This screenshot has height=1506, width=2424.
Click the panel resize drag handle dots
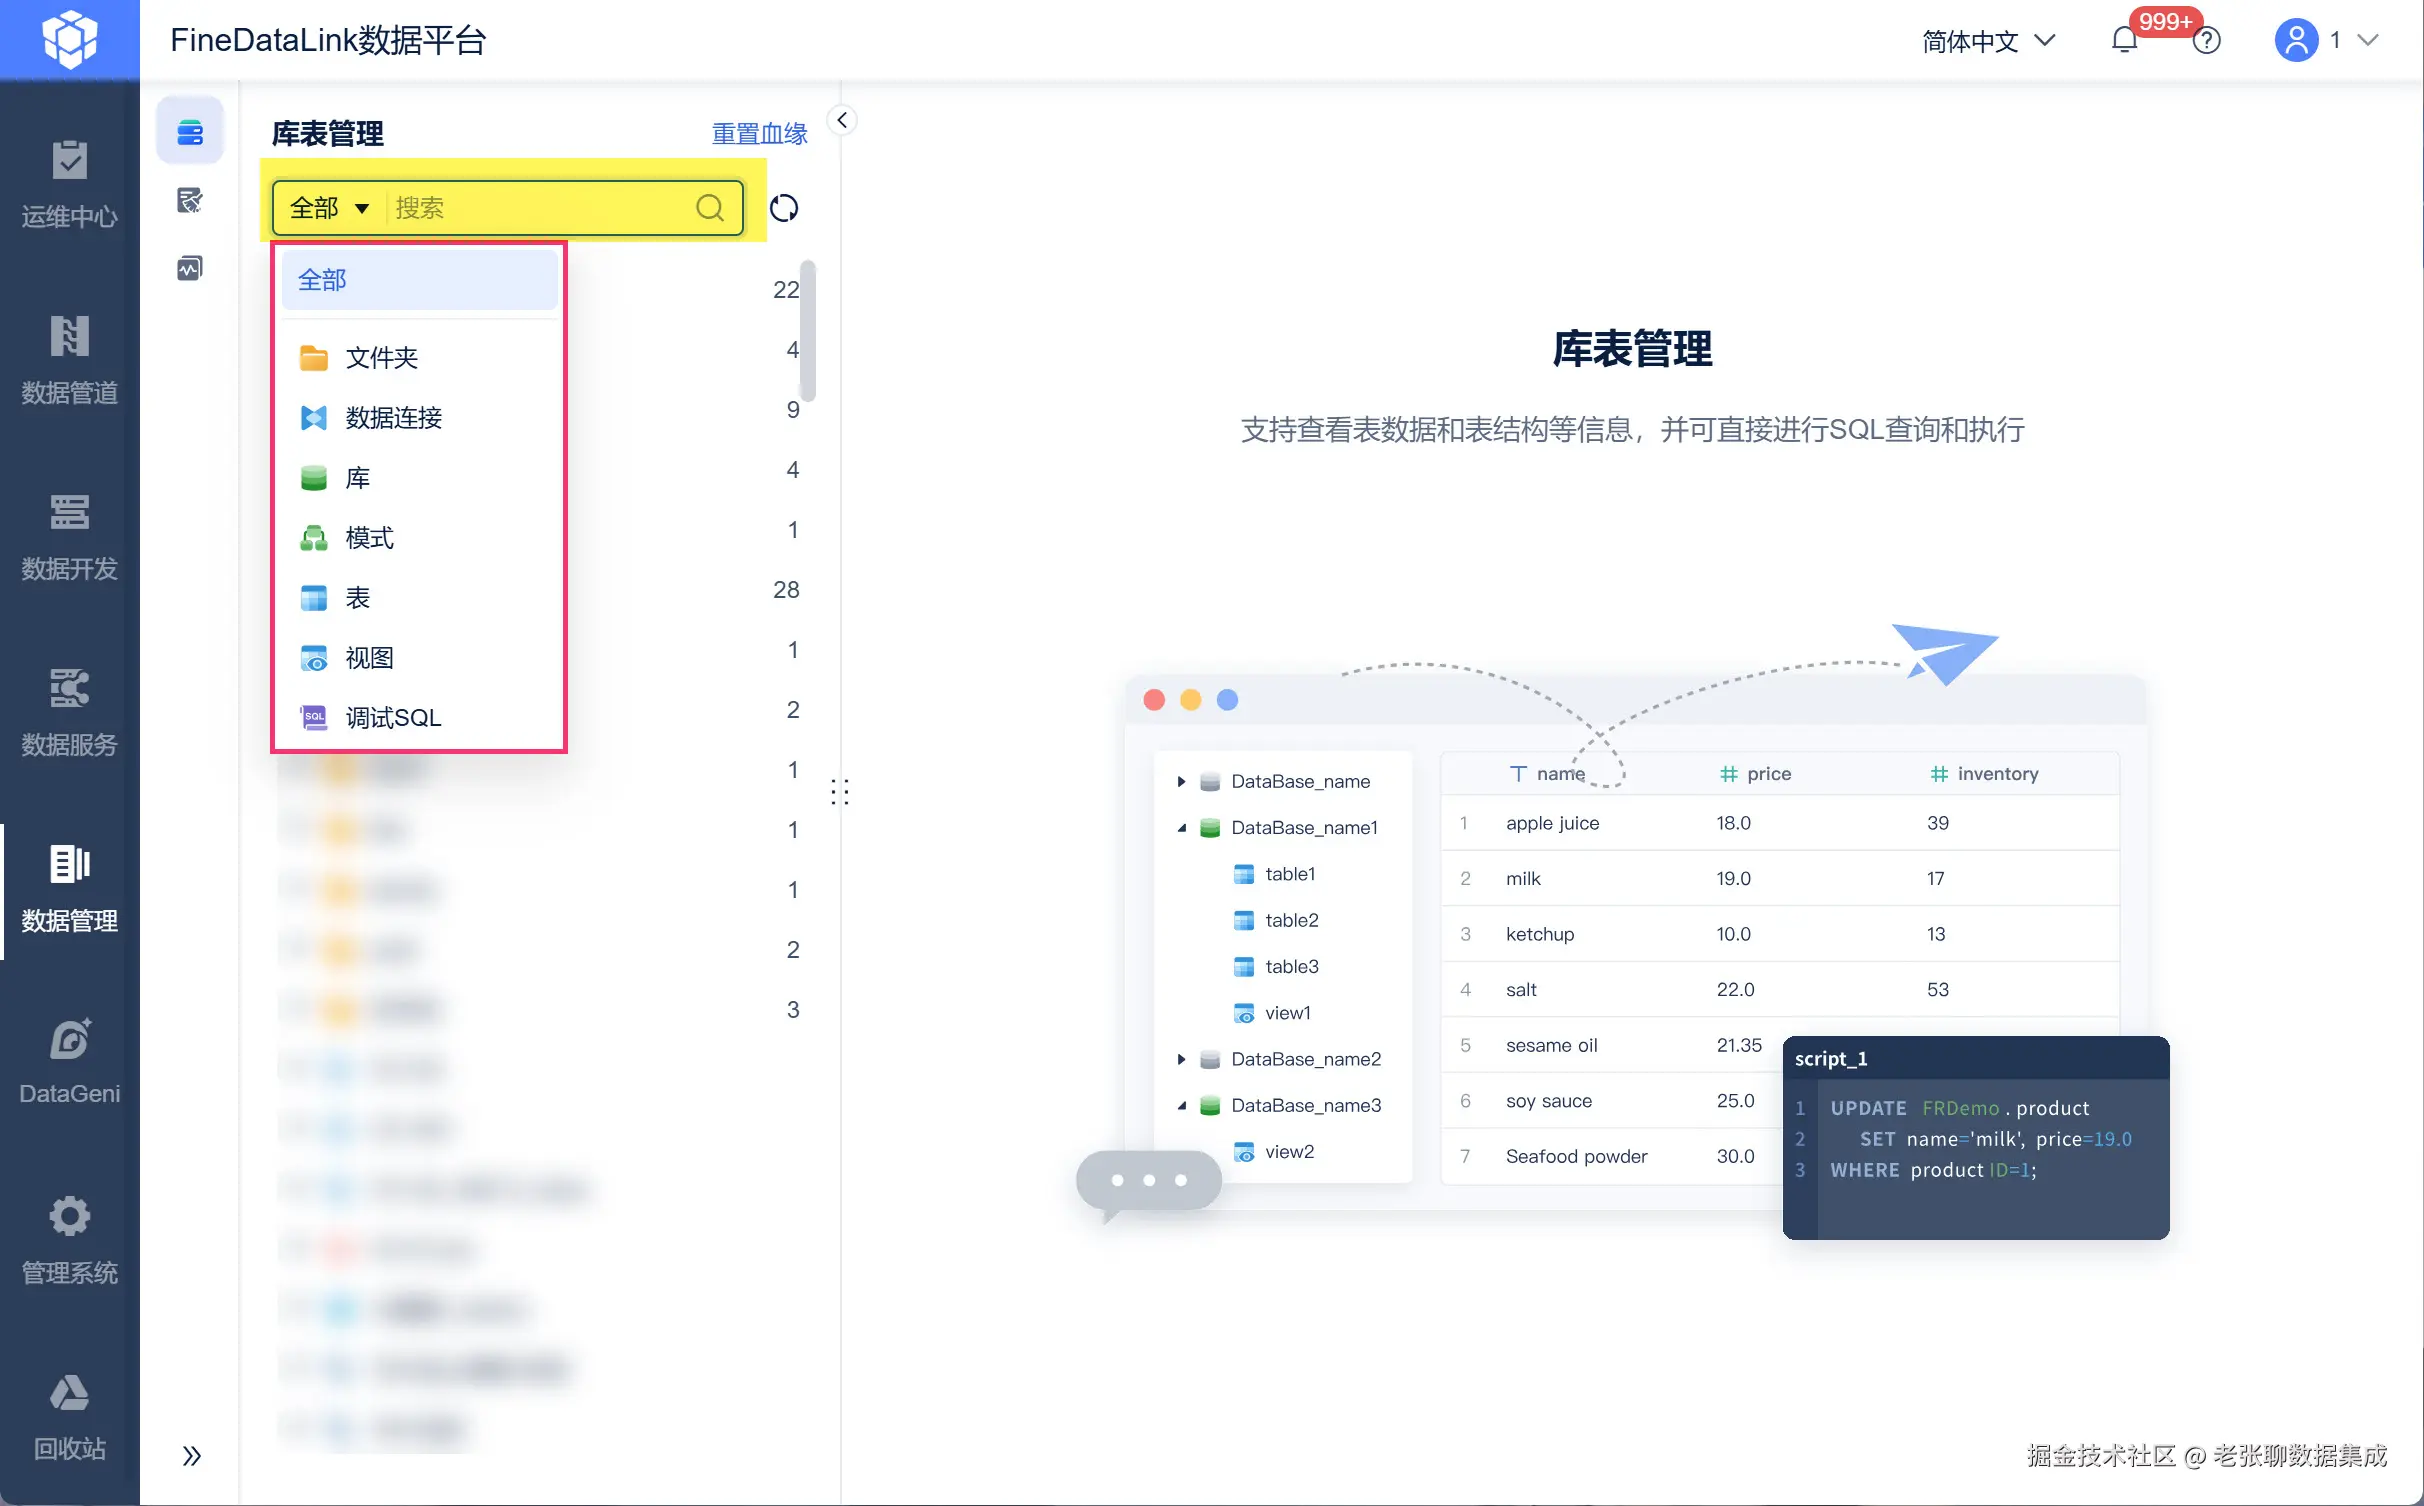point(840,792)
